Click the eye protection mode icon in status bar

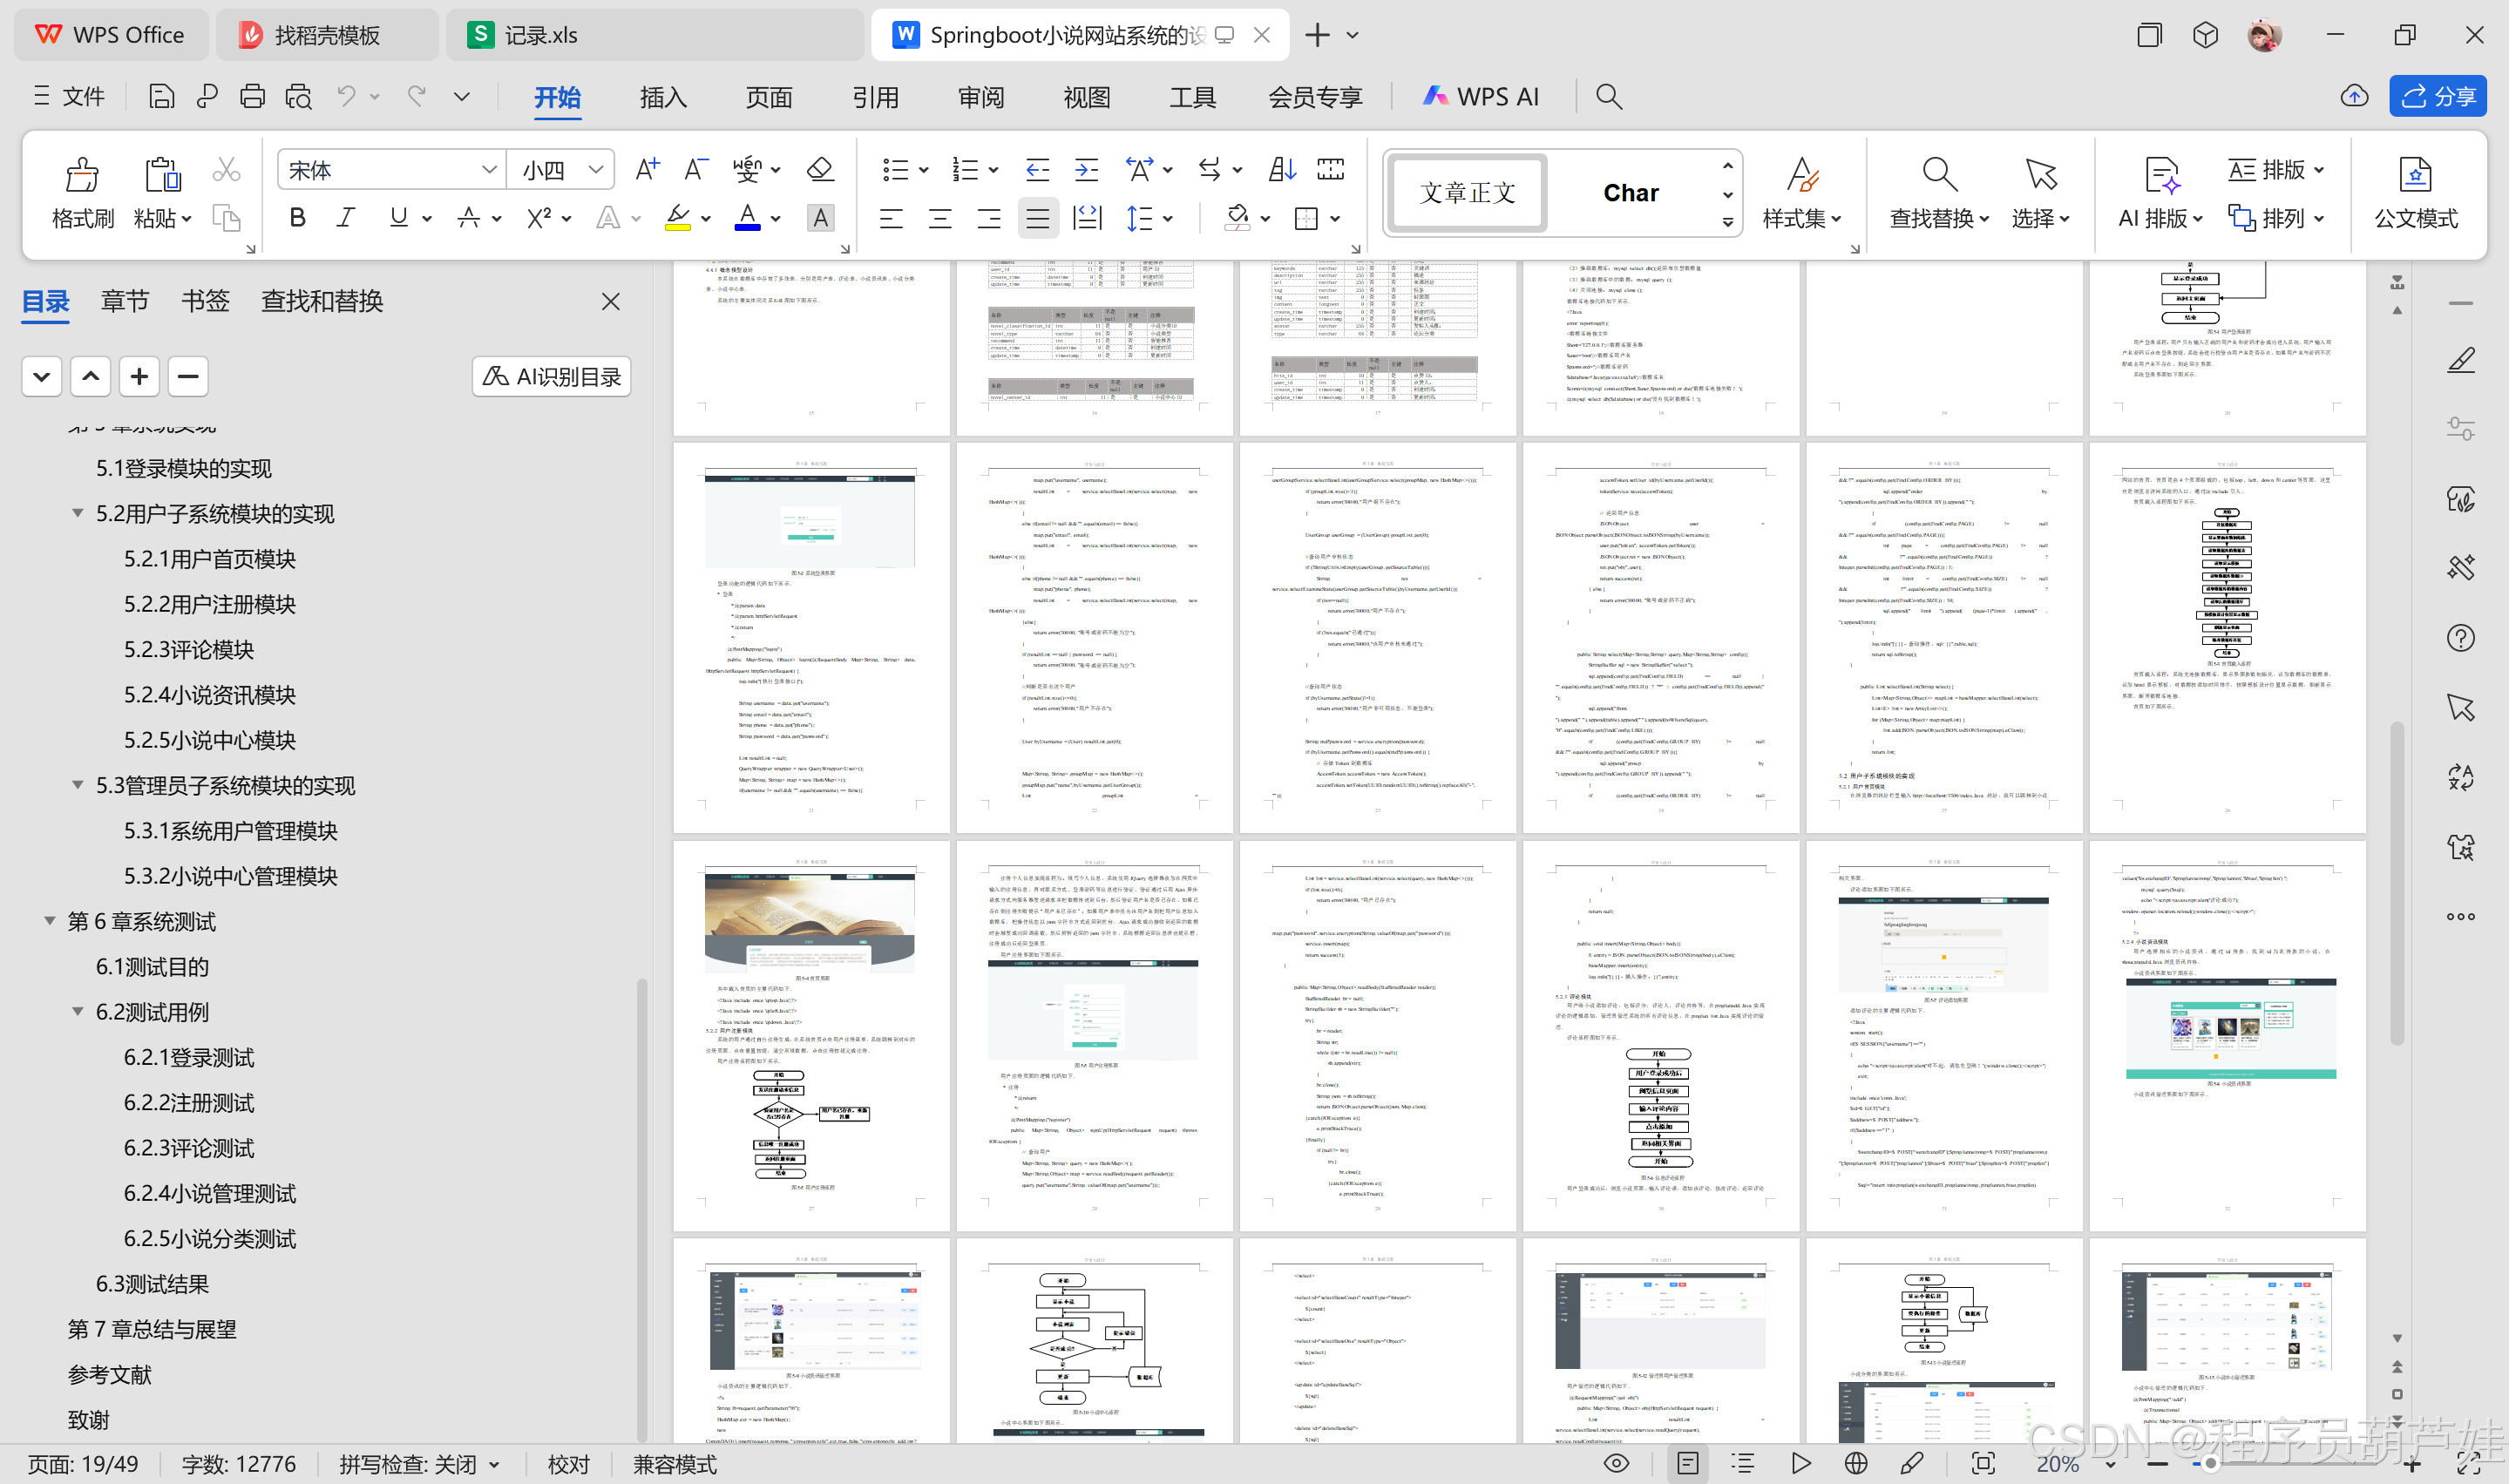click(x=1616, y=1463)
